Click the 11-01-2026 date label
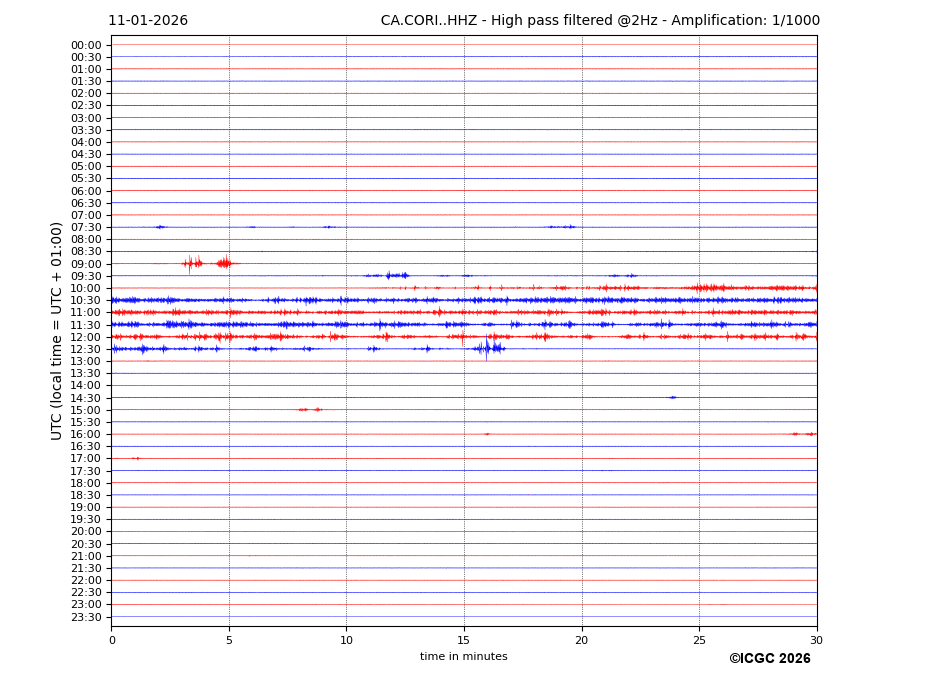The image size is (927, 696). (x=148, y=21)
